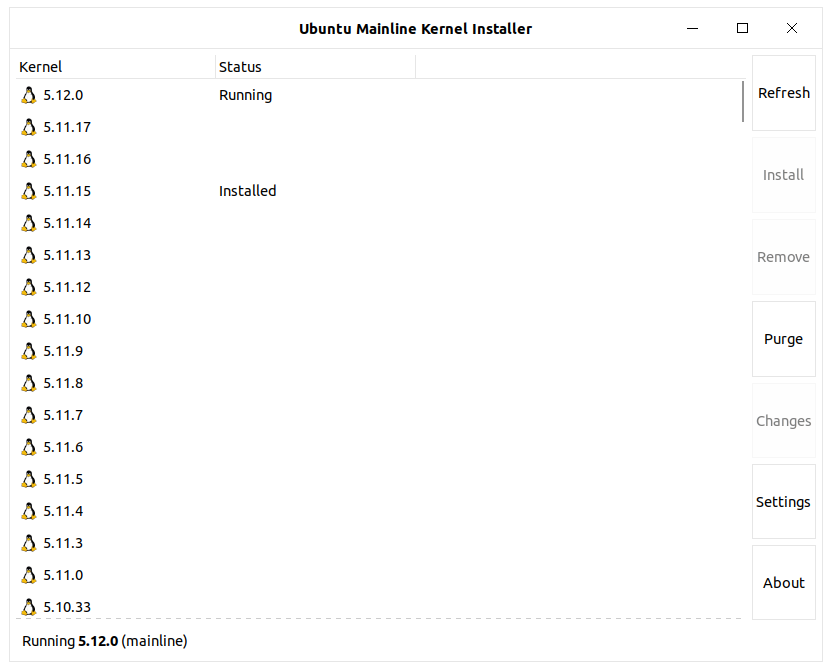The height and width of the screenshot is (671, 832).
Task: Click the penguin icon next to 5.11.9
Action: click(29, 351)
